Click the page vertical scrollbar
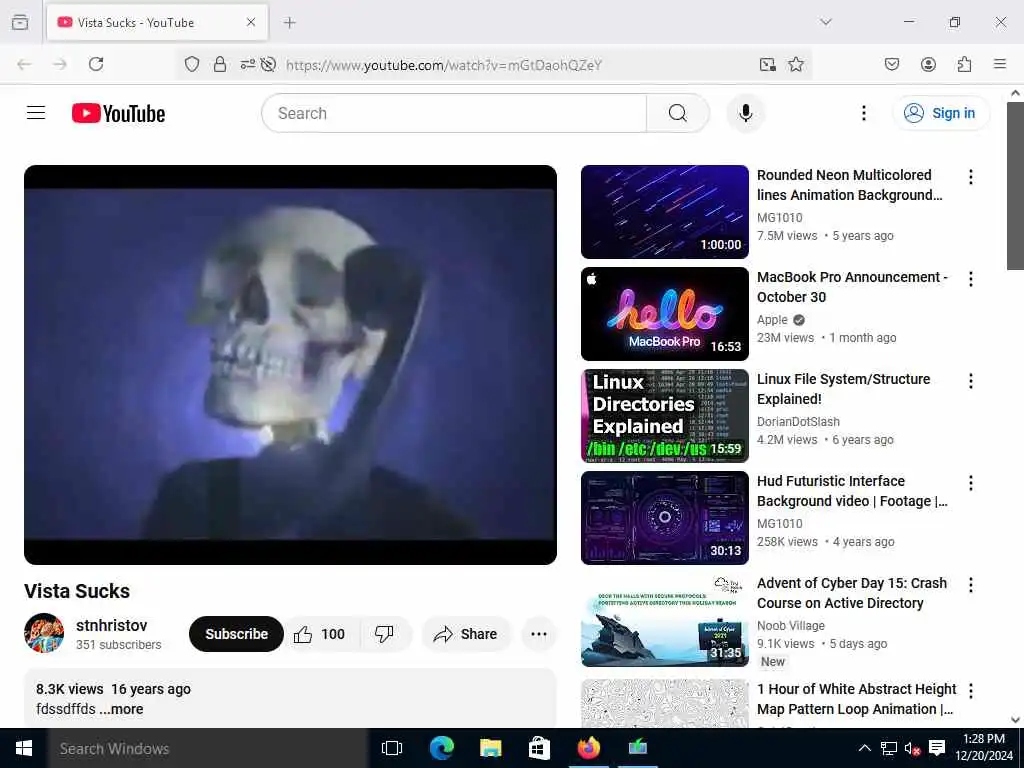 point(1015,186)
